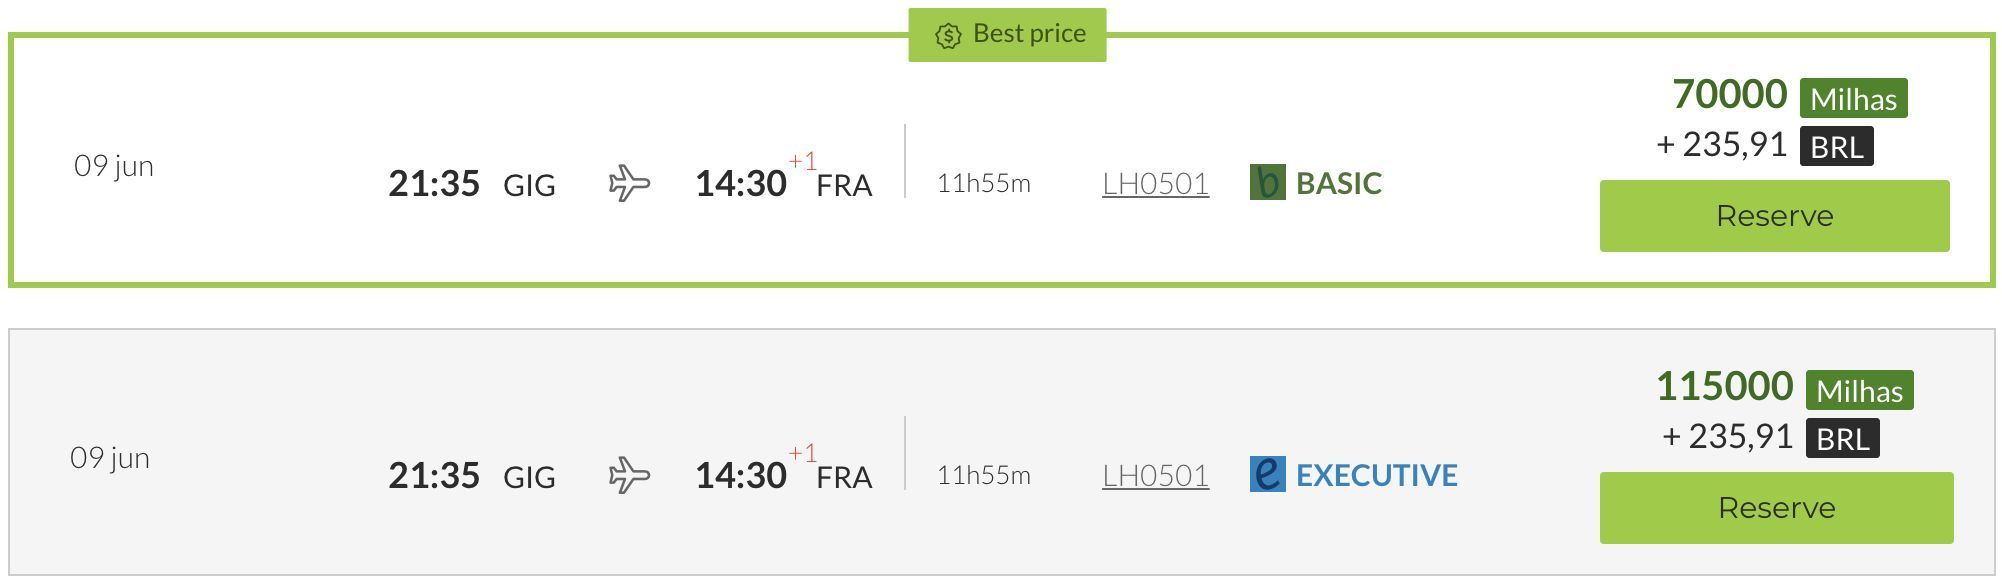Click the Milhas tag next to 115000
This screenshot has height=584, width=2002.
click(x=1859, y=390)
